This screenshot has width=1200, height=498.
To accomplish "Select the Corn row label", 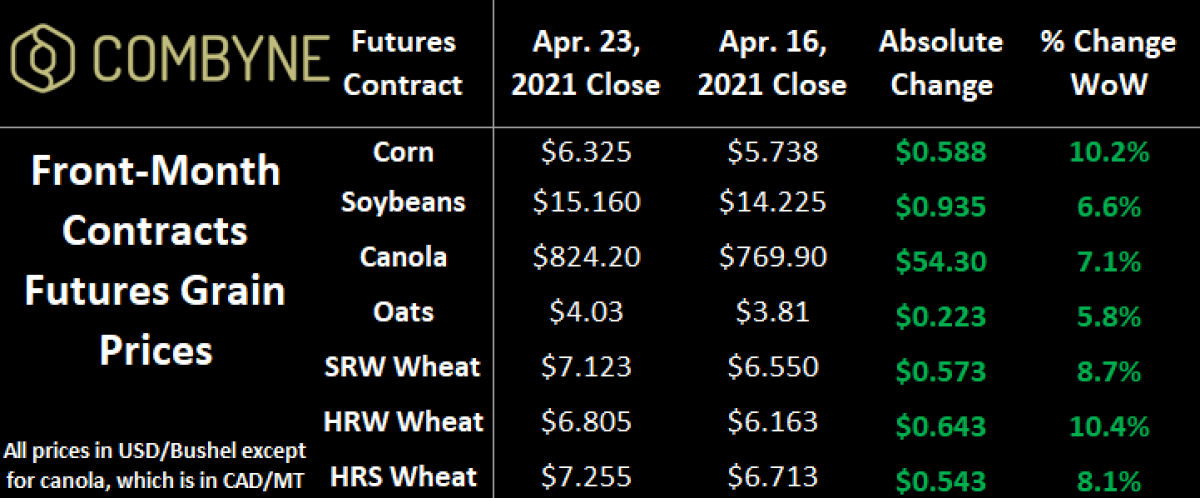I will coord(405,152).
